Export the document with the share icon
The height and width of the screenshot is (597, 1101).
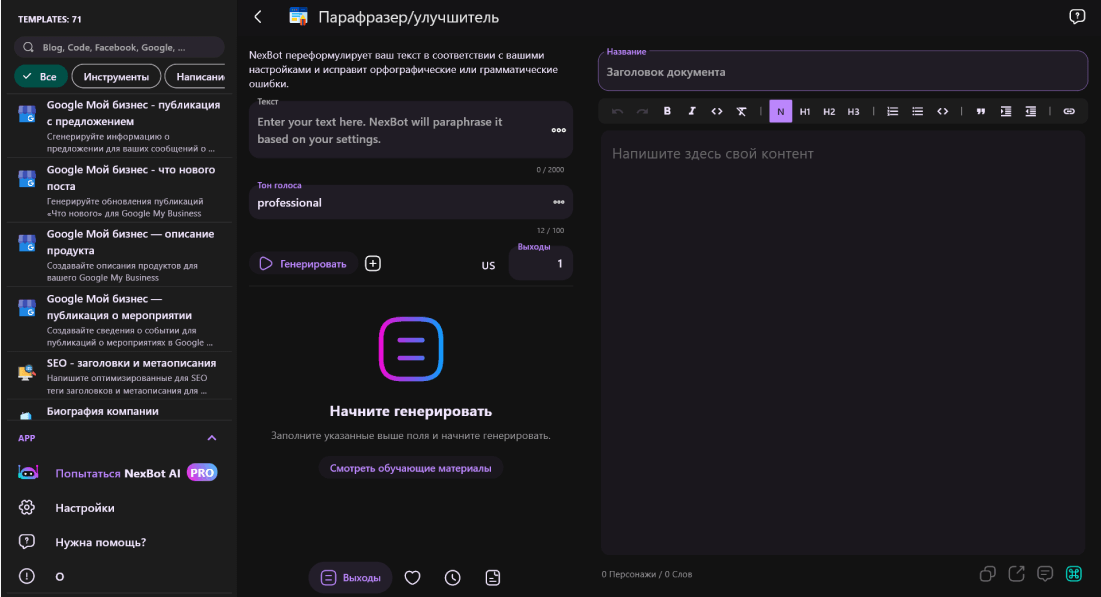1016,574
